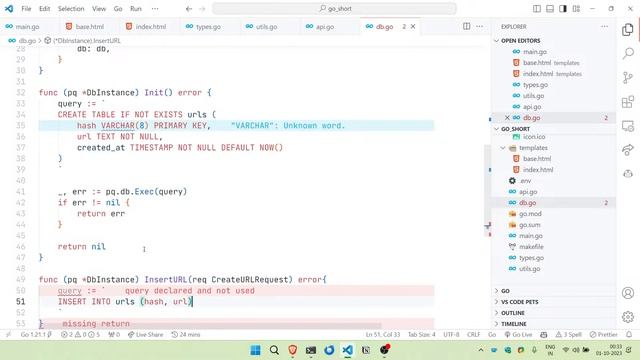This screenshot has height=360, width=640.
Task: Open the Search view in activity bar
Action: (628, 53)
